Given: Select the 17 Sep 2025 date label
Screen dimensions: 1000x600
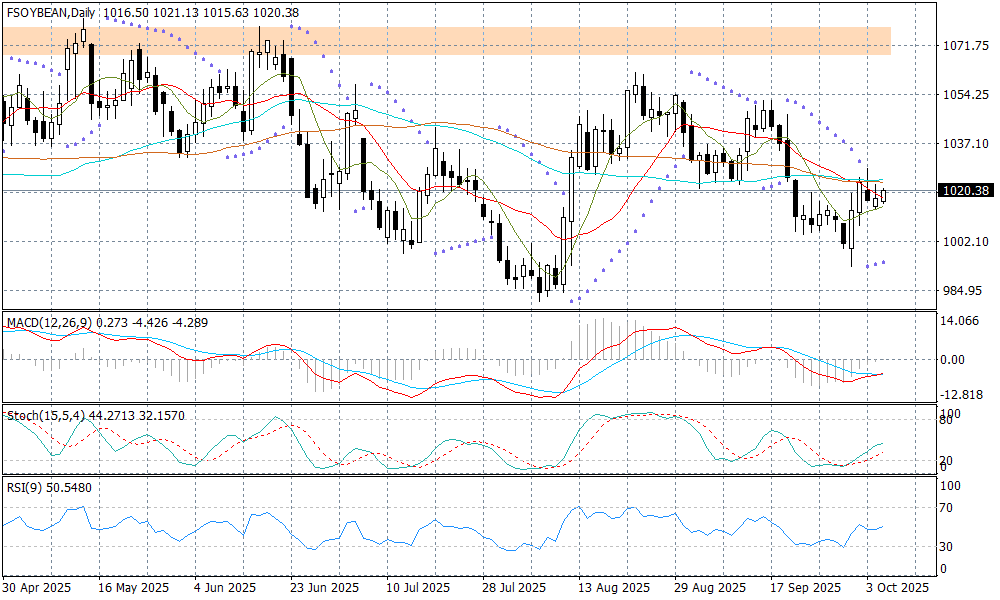Looking at the screenshot, I should pyautogui.click(x=807, y=587).
